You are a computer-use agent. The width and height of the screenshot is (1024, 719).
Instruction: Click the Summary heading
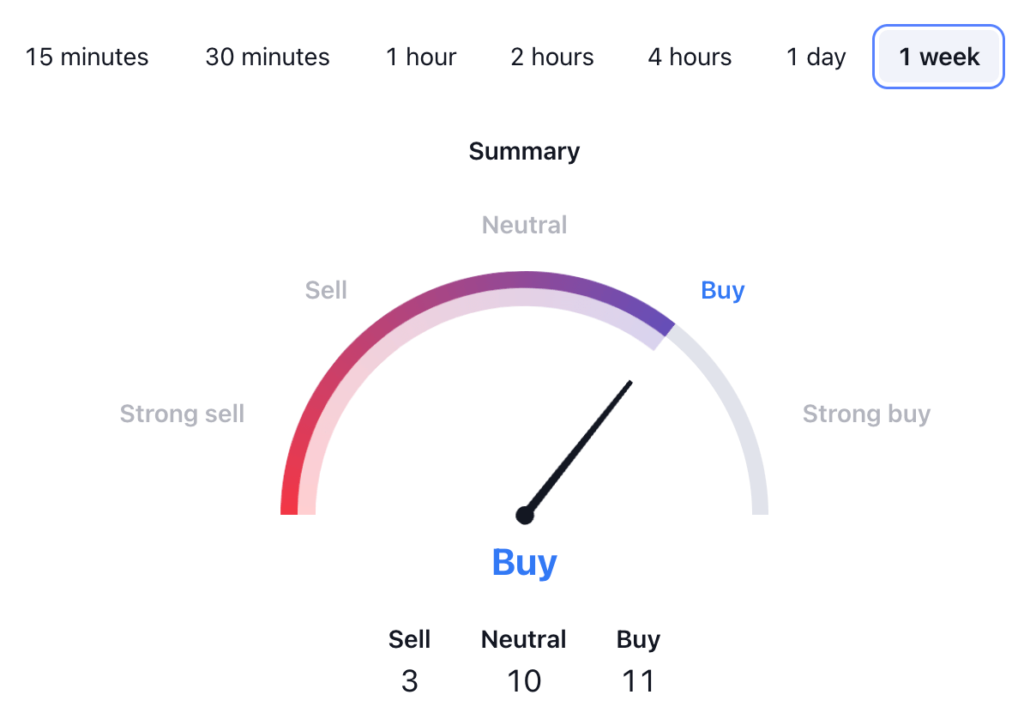pos(524,151)
